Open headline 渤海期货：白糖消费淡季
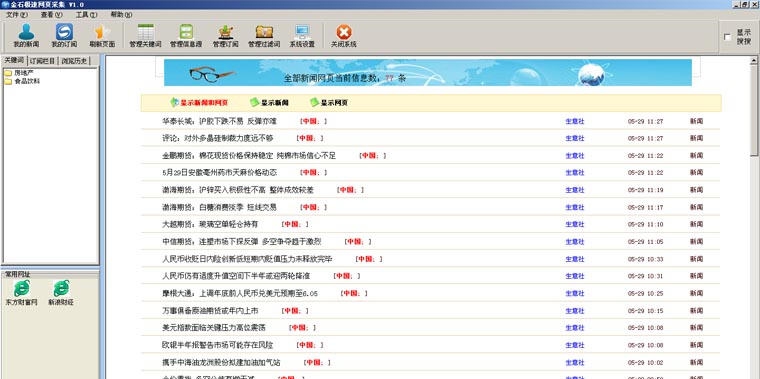This screenshot has height=379, width=760. (220, 207)
